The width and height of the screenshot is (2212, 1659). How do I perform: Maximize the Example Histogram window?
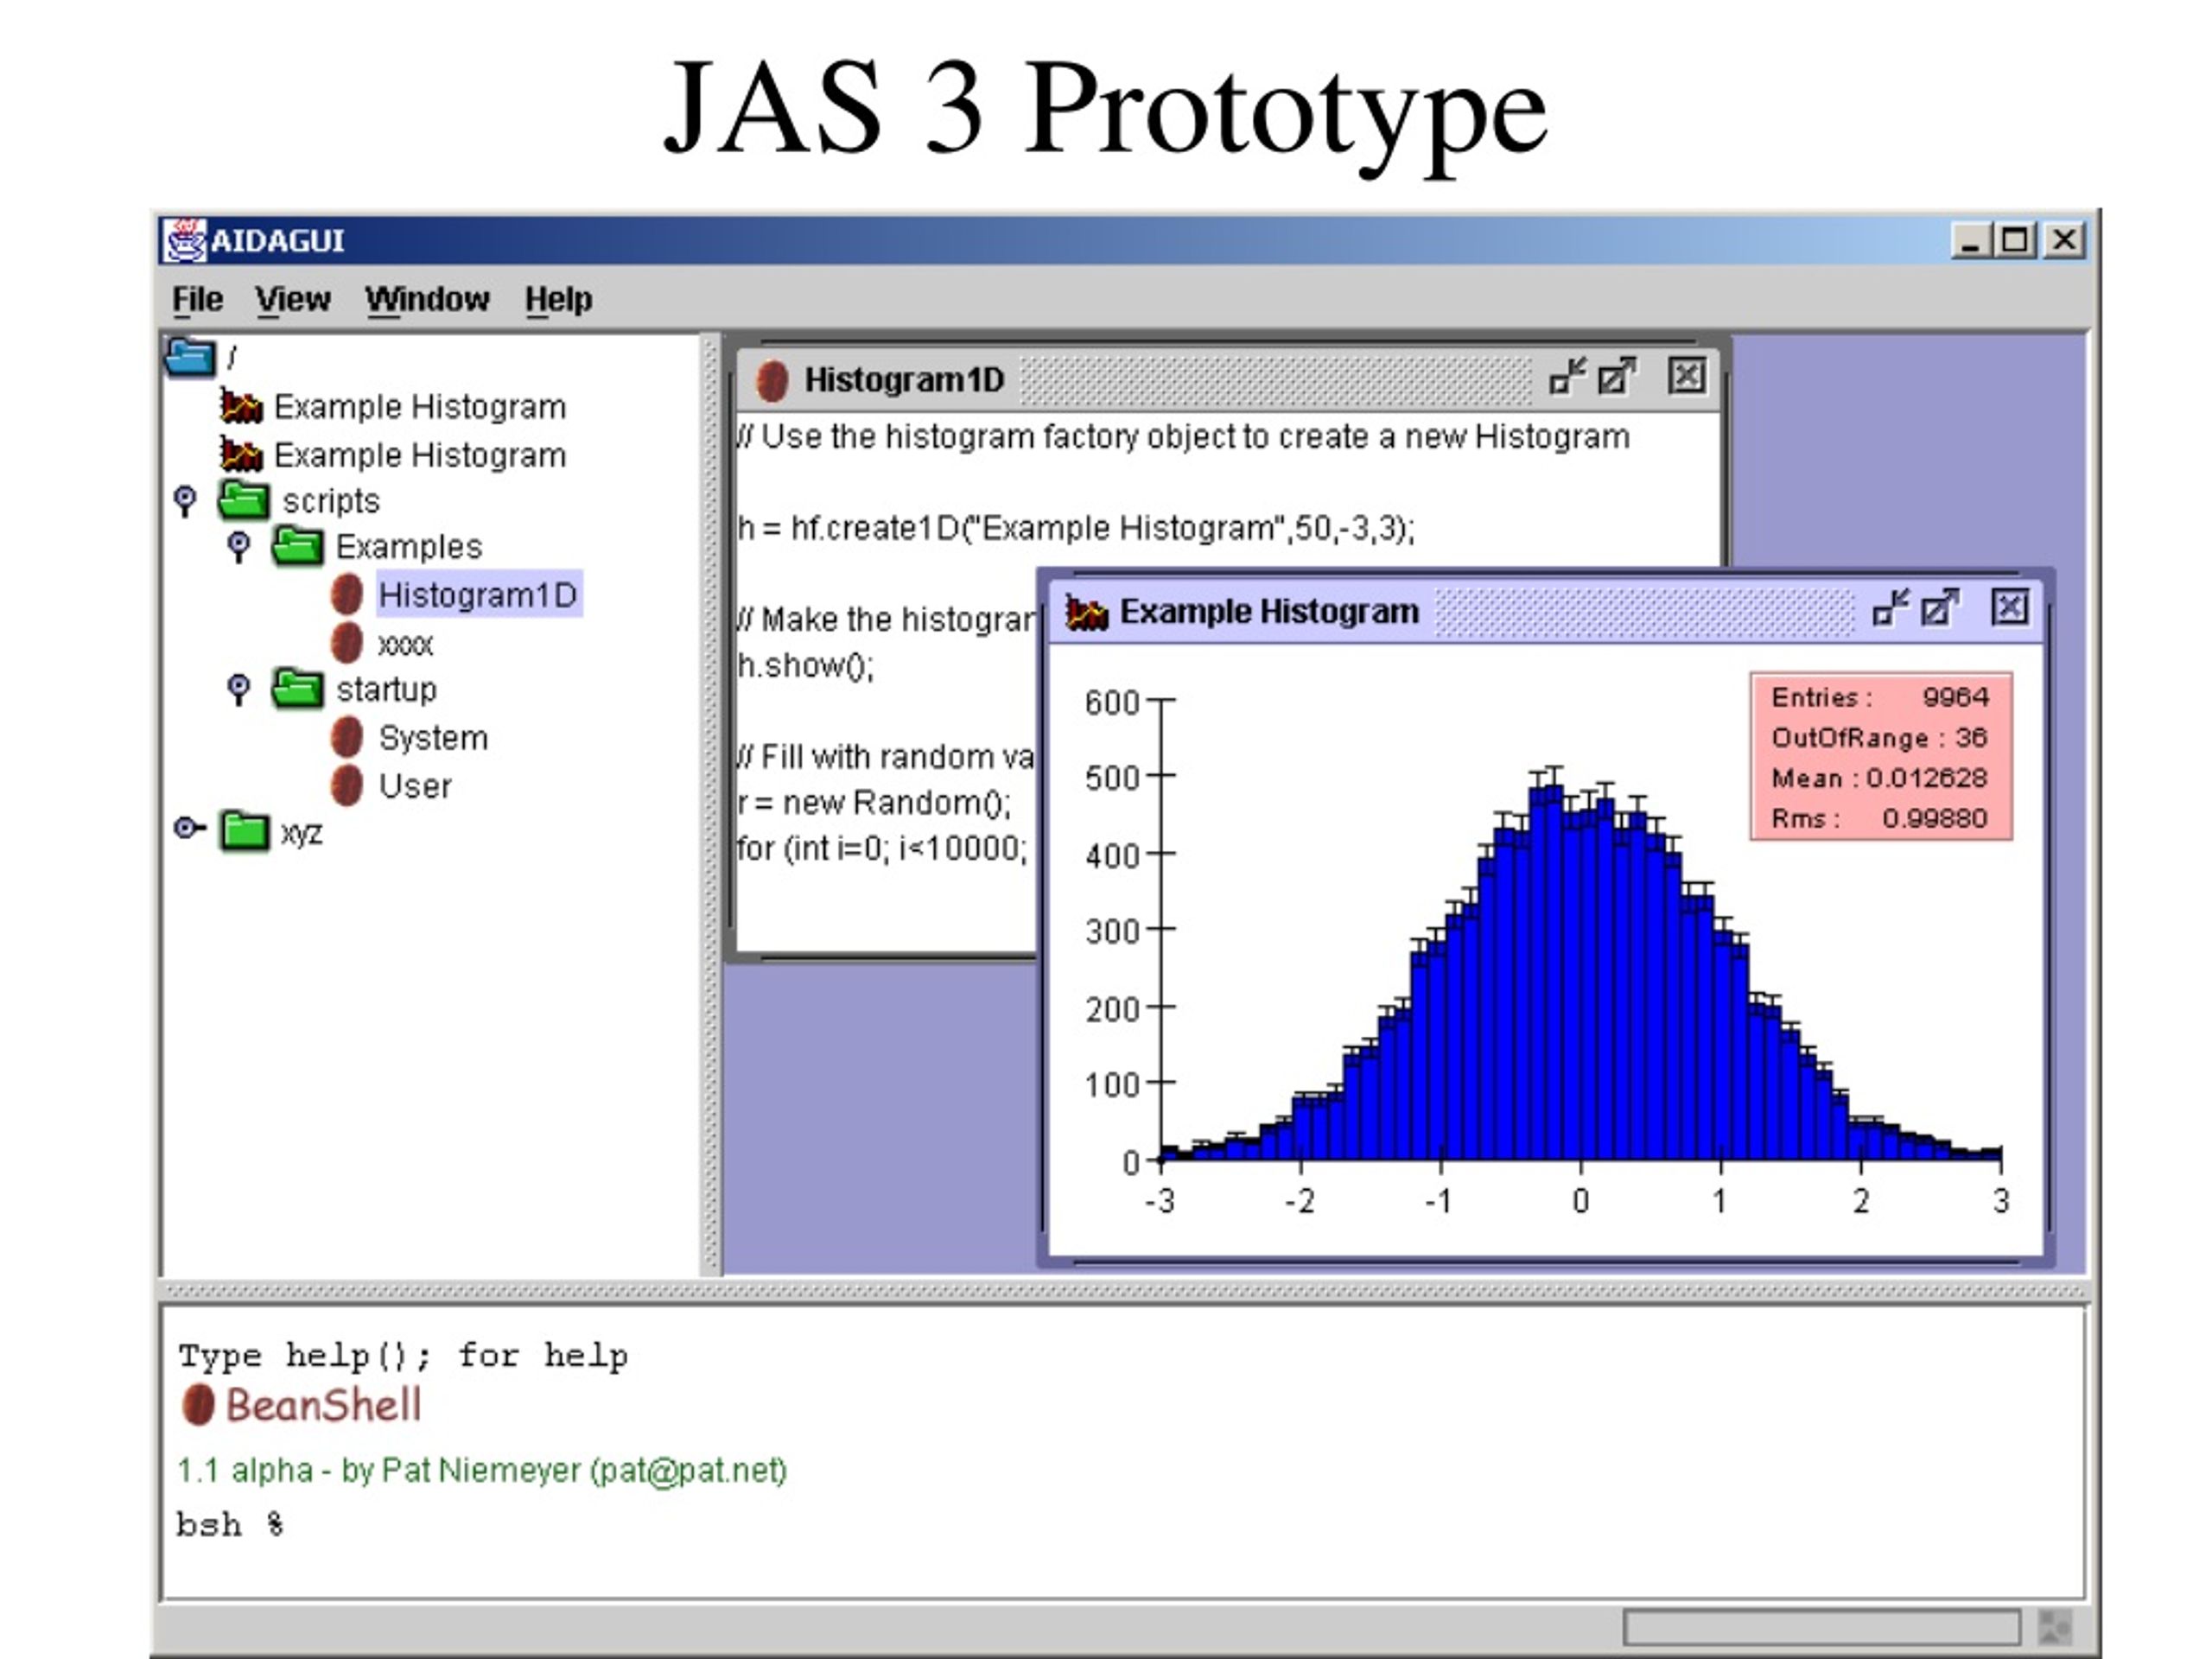click(x=1940, y=607)
